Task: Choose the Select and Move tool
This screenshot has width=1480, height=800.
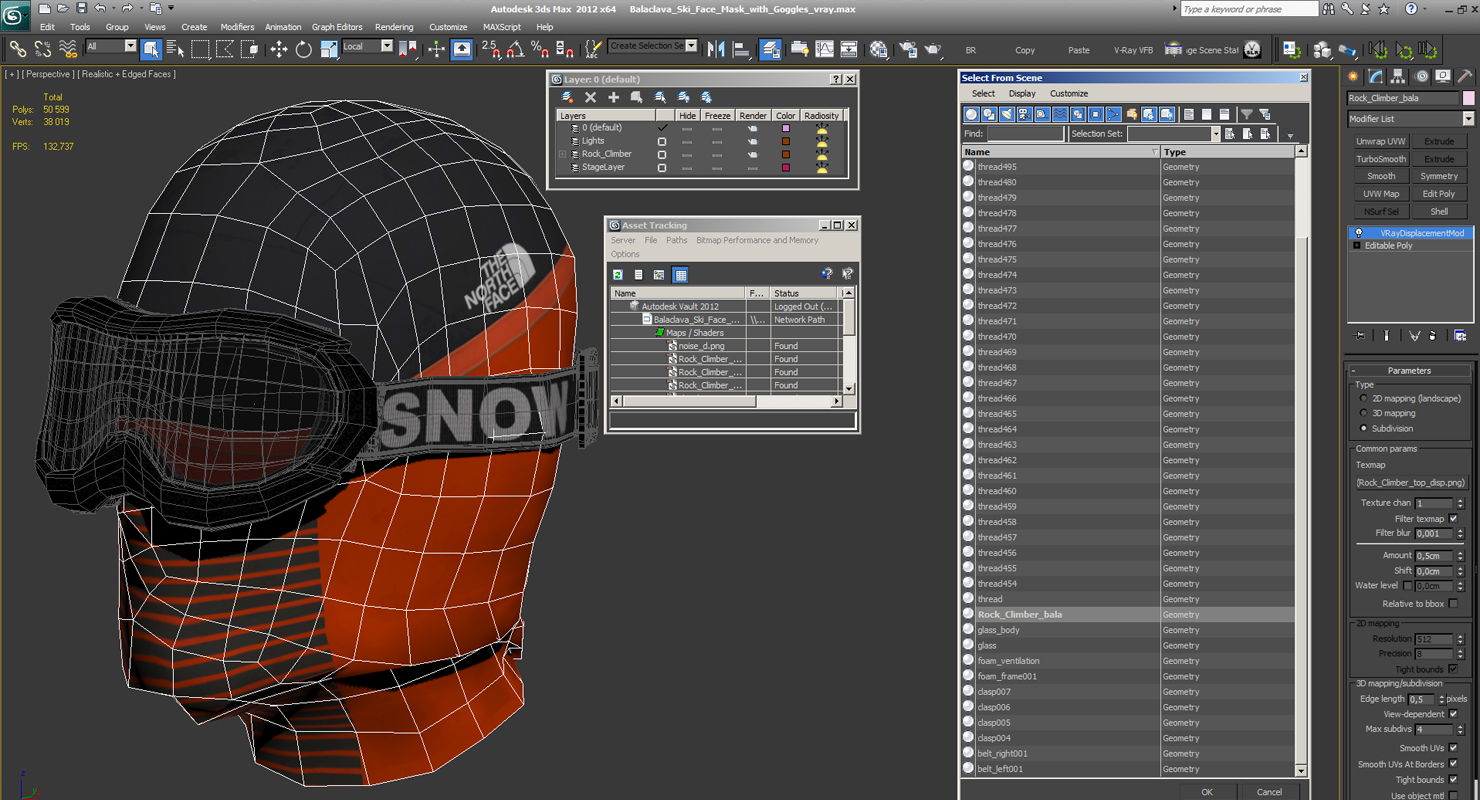Action: click(279, 48)
